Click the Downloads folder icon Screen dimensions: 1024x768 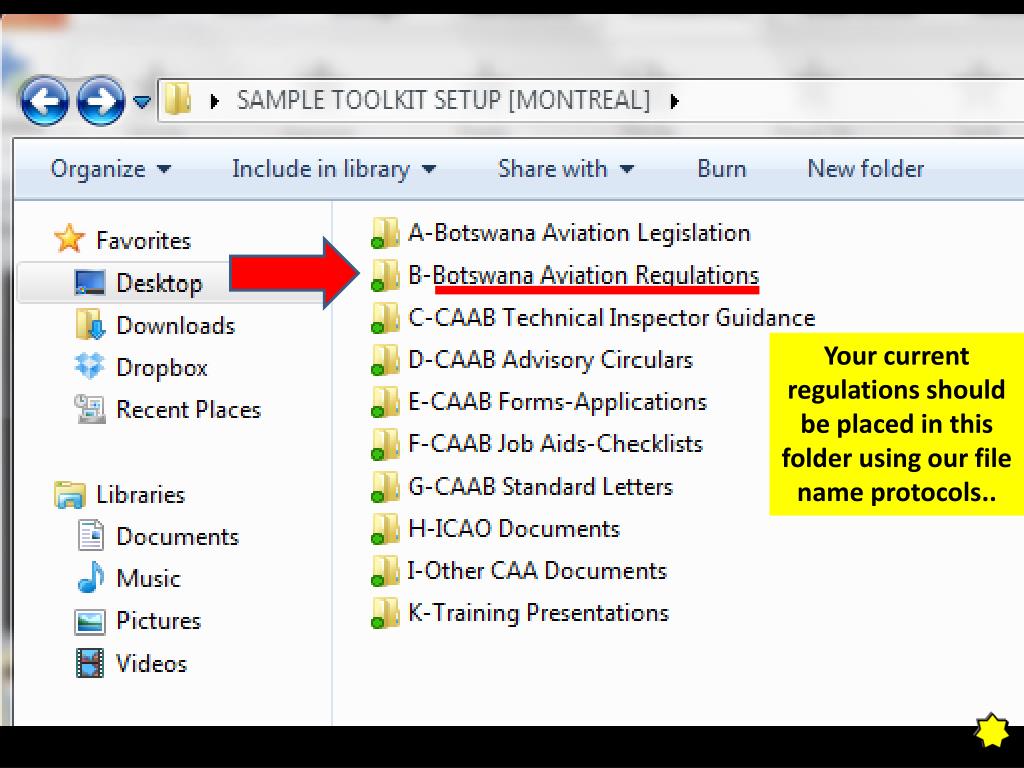tap(90, 325)
